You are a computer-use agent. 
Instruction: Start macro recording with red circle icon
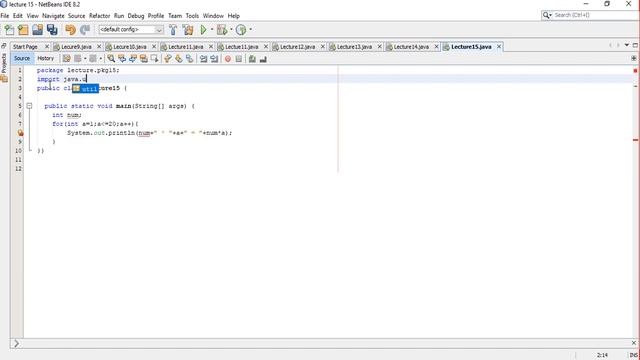(x=228, y=59)
